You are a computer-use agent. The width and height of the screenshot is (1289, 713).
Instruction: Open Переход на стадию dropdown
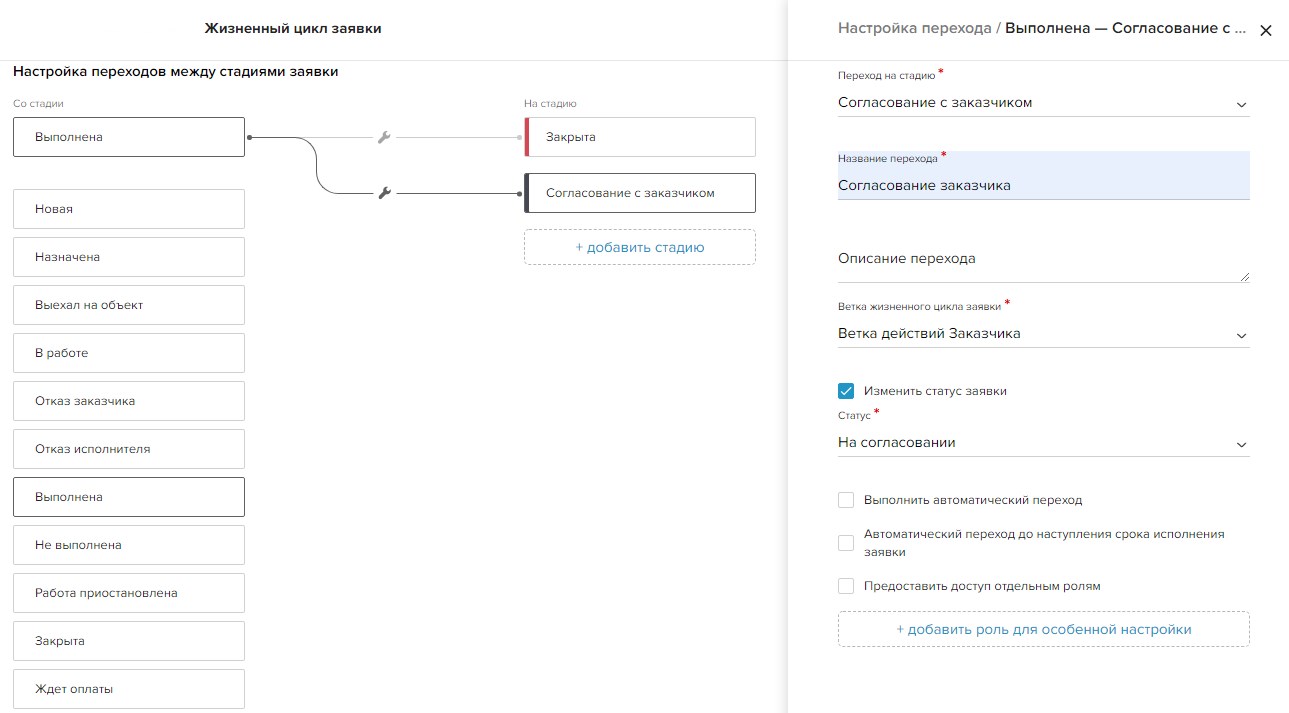(1043, 103)
